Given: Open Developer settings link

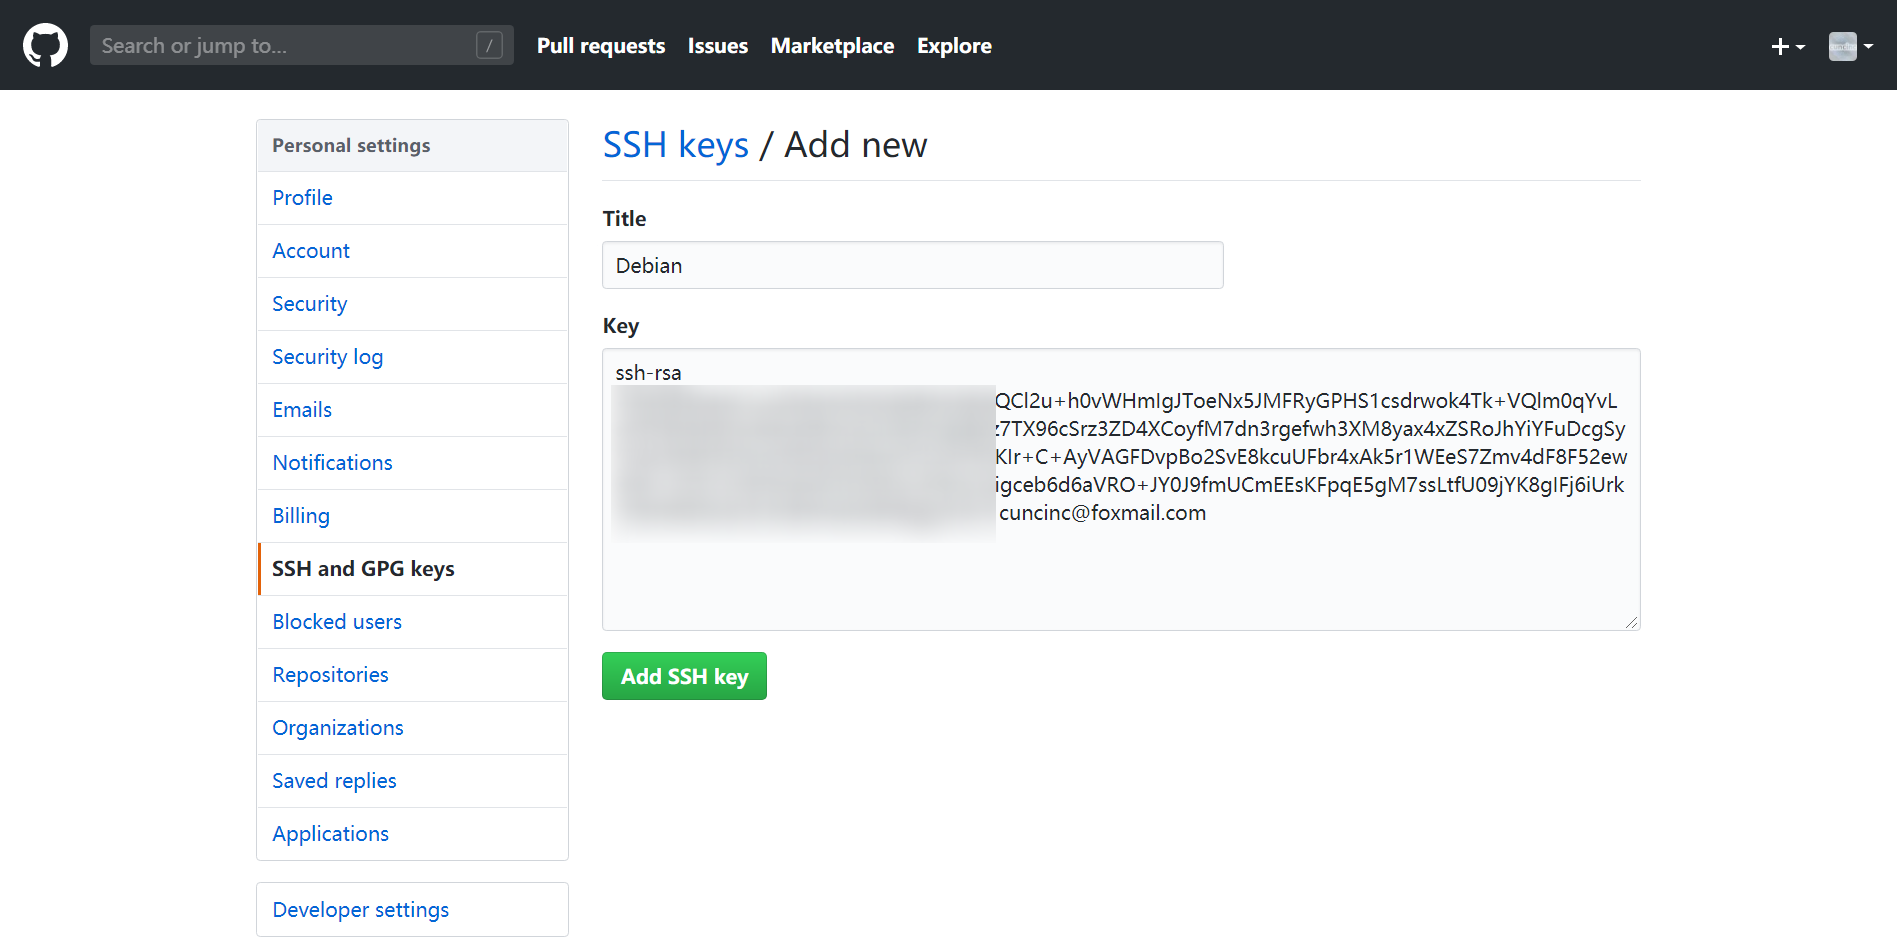Looking at the screenshot, I should [360, 910].
